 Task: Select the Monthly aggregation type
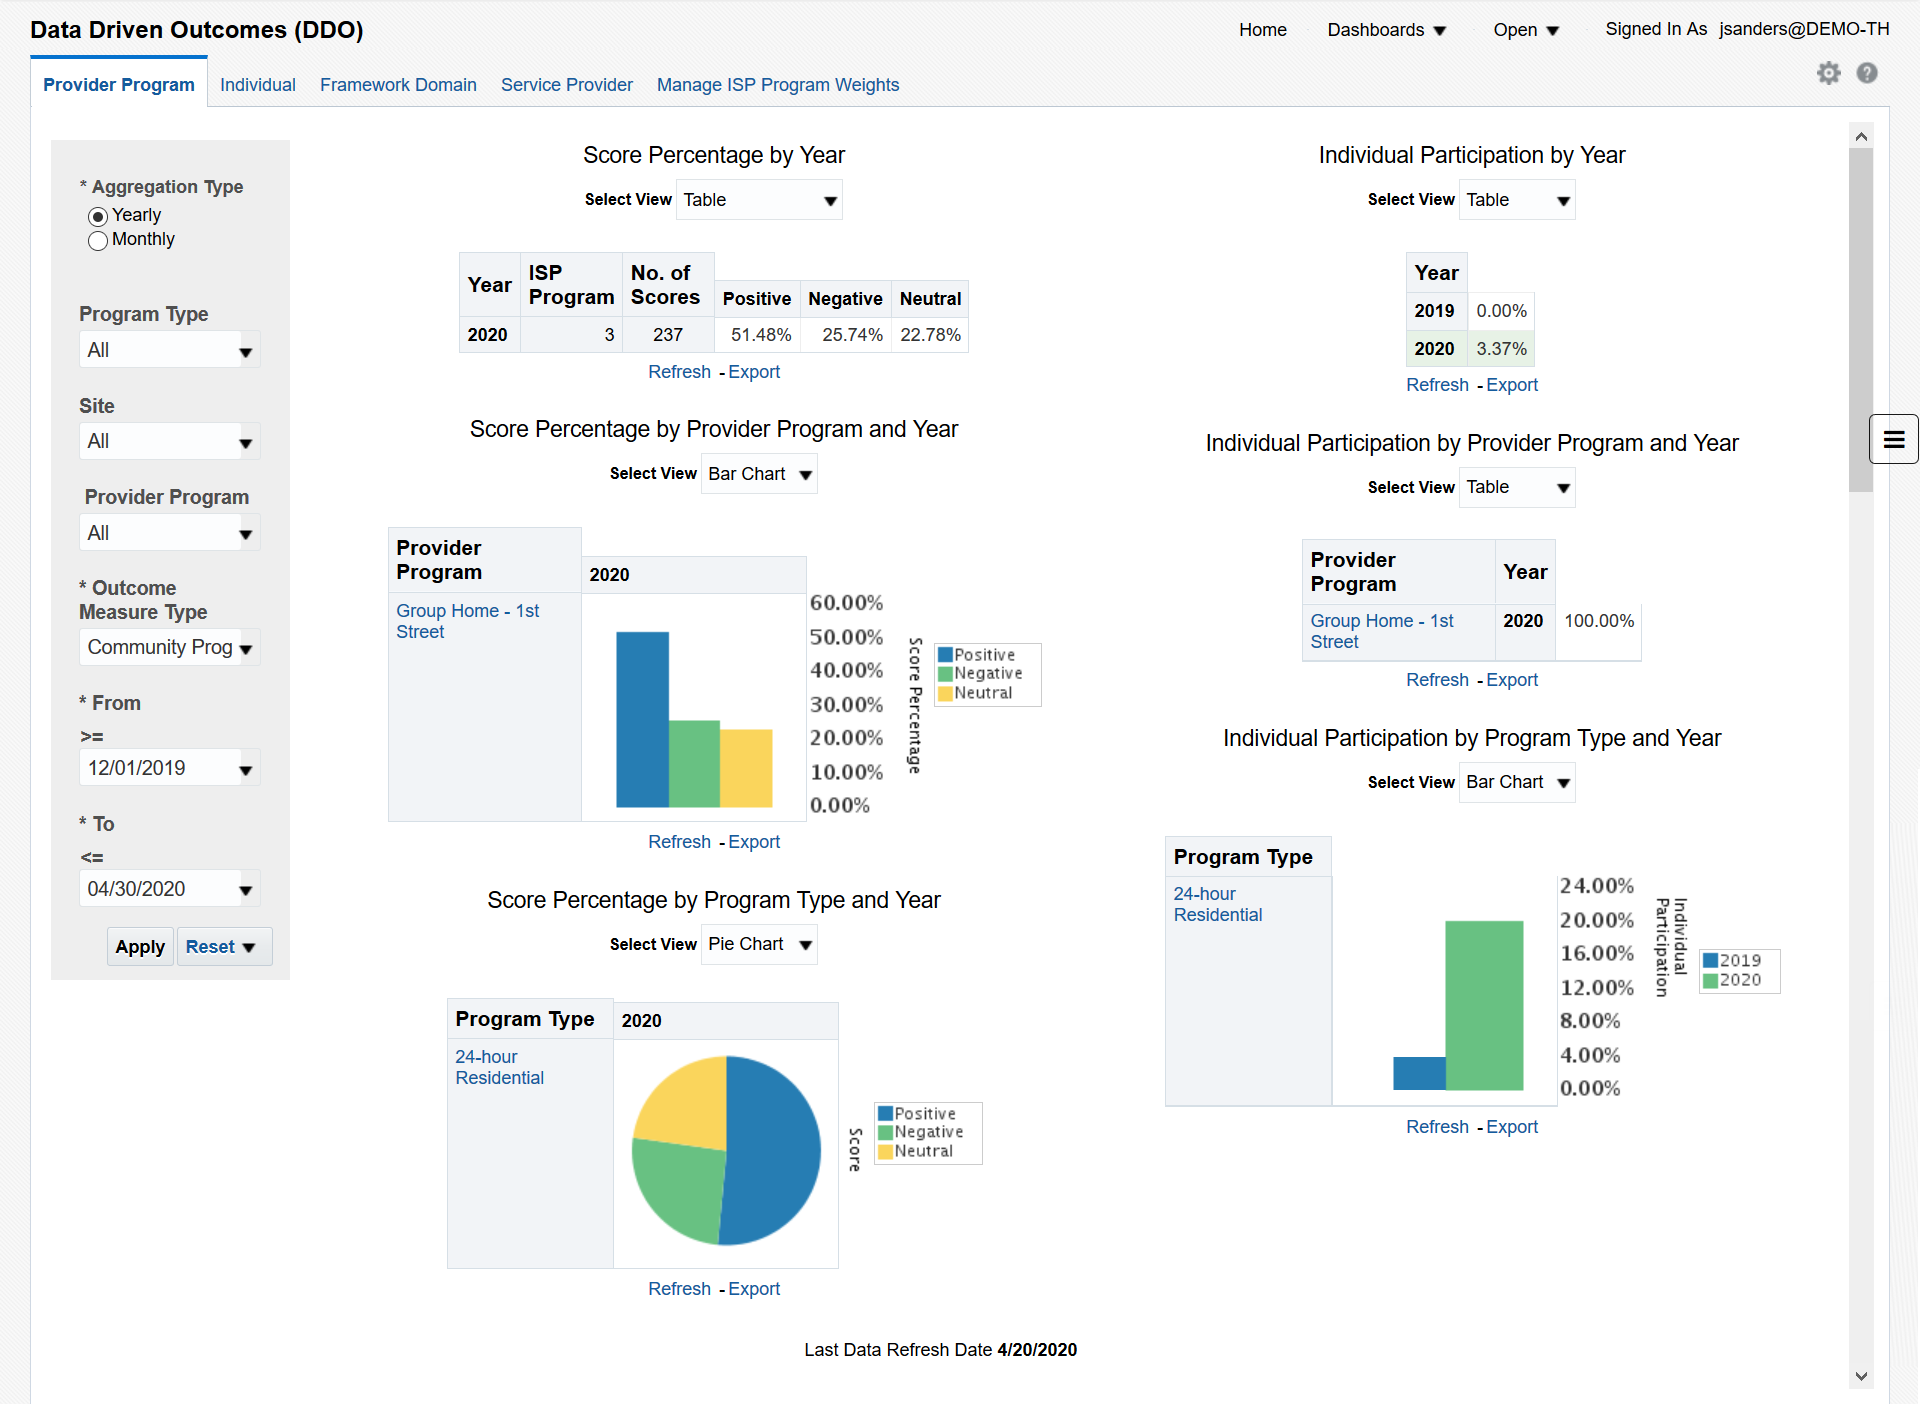coord(97,240)
